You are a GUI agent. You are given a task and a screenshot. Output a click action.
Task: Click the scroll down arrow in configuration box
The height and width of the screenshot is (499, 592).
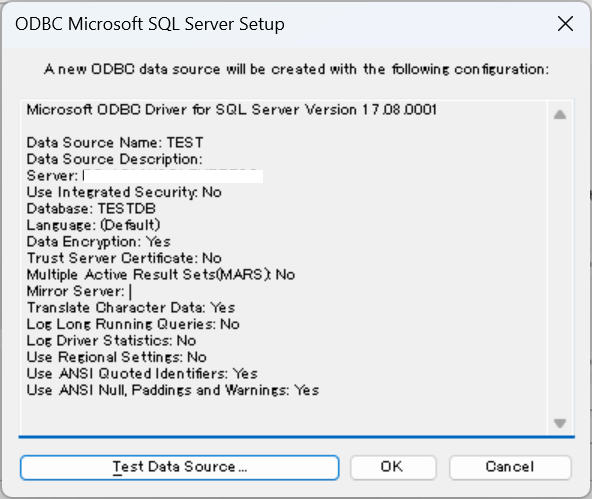coord(560,423)
